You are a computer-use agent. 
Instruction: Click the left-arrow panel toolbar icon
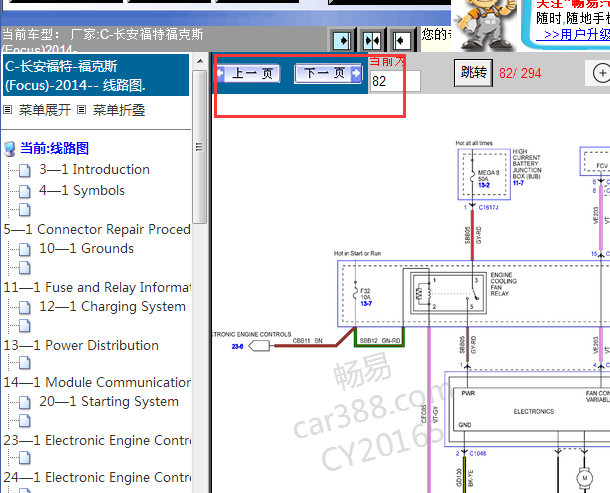(401, 40)
